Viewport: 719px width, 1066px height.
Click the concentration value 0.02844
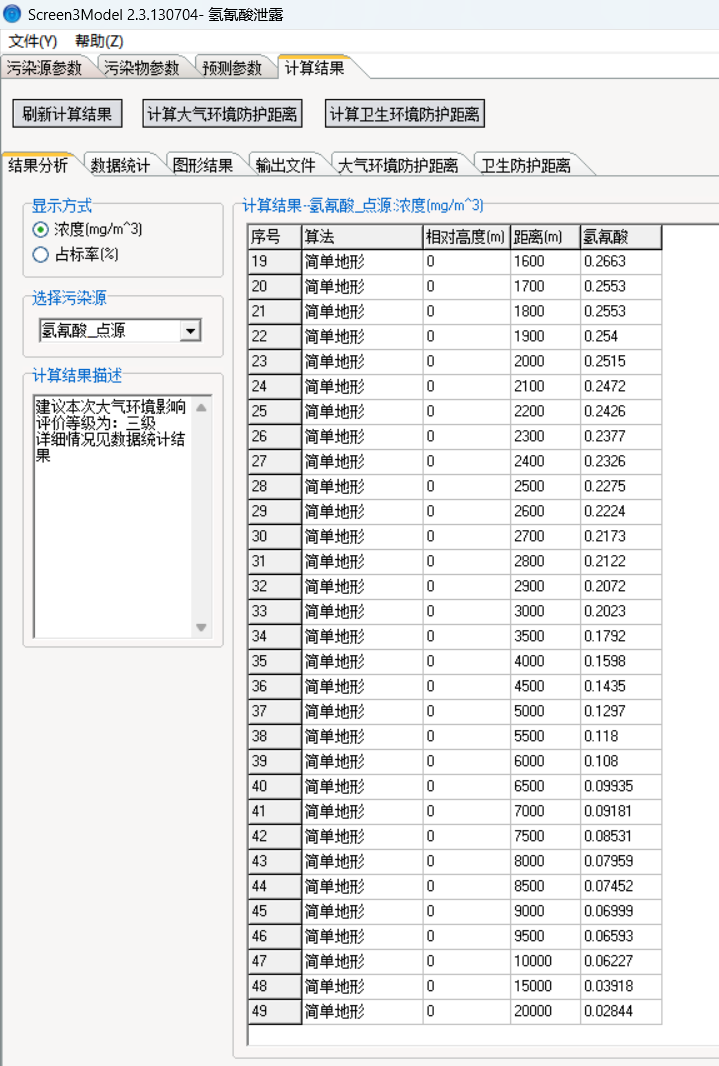(x=620, y=1011)
